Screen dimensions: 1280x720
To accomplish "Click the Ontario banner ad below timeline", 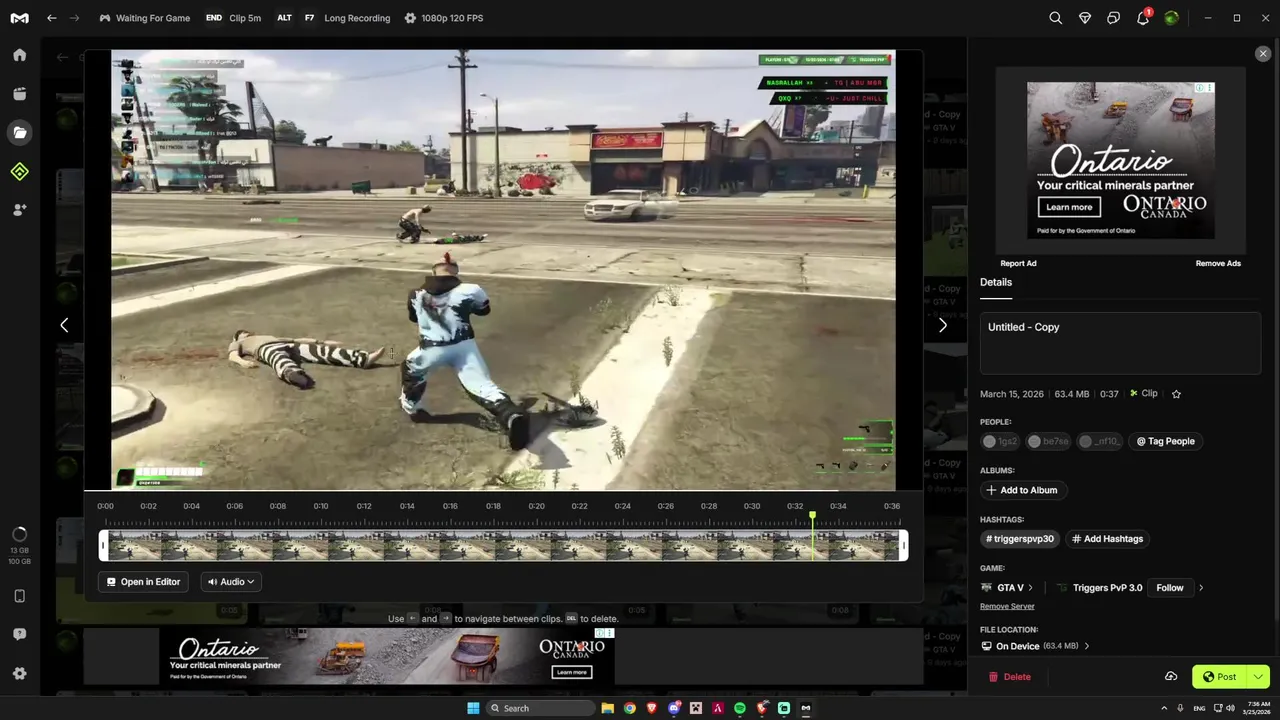I will tap(388, 657).
